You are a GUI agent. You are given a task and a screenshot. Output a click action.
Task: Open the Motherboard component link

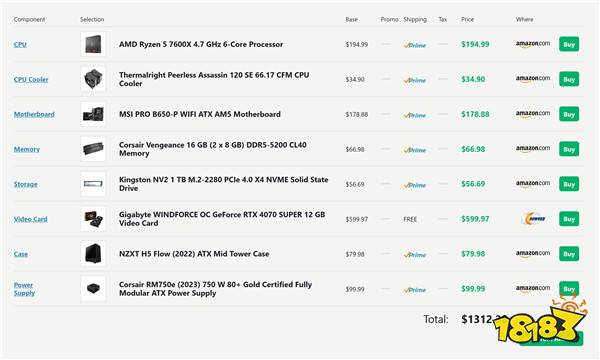34,114
